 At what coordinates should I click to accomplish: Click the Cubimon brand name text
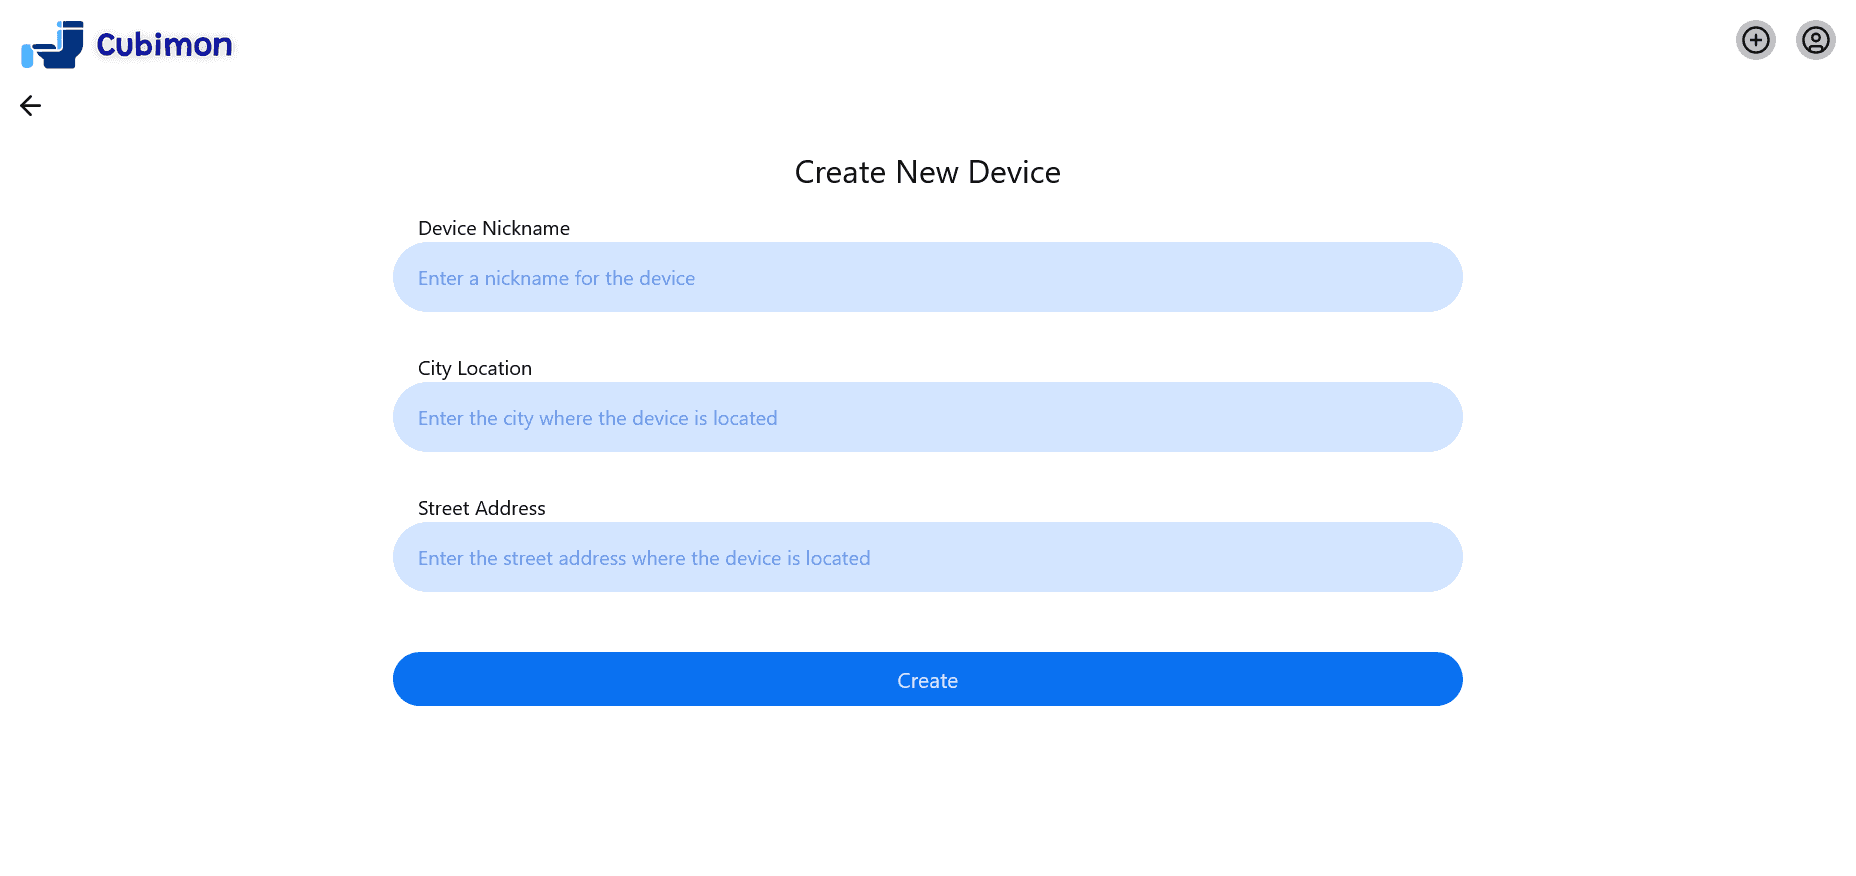pyautogui.click(x=164, y=45)
